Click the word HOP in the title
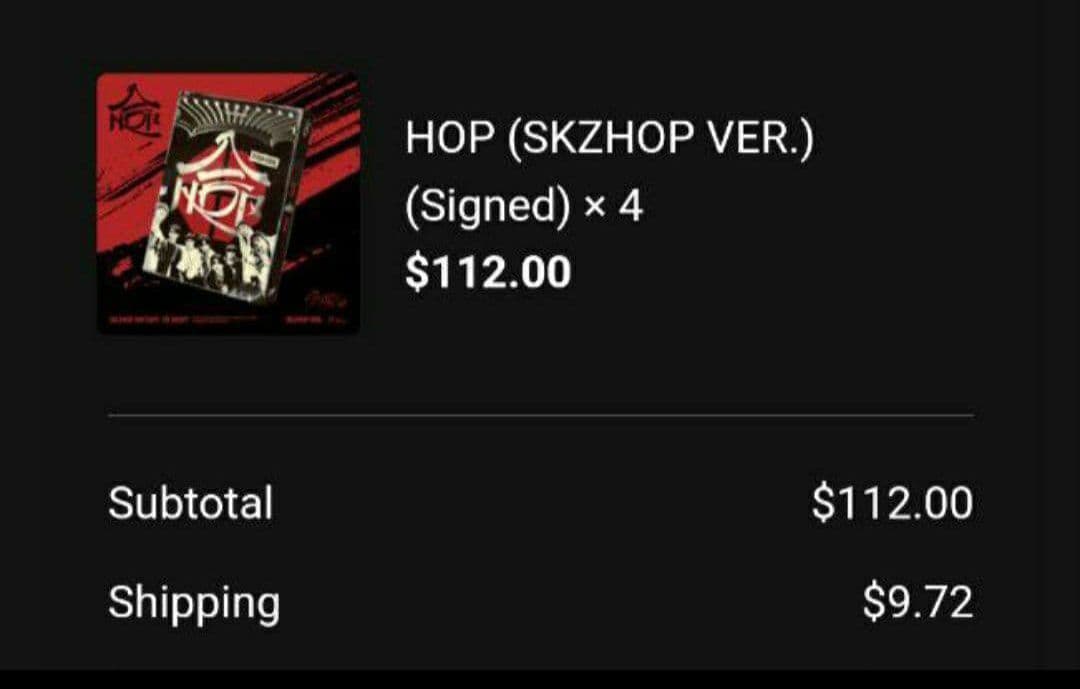This screenshot has height=689, width=1080. 450,137
